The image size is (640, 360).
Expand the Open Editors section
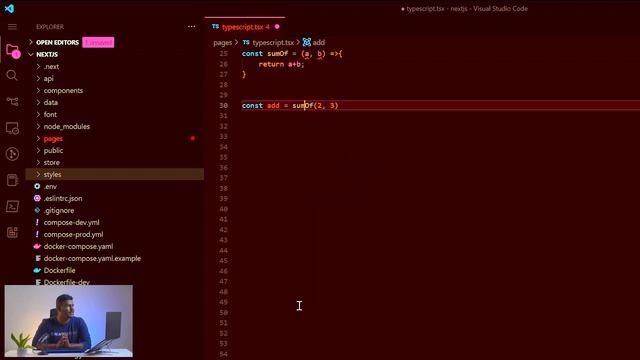pyautogui.click(x=31, y=42)
